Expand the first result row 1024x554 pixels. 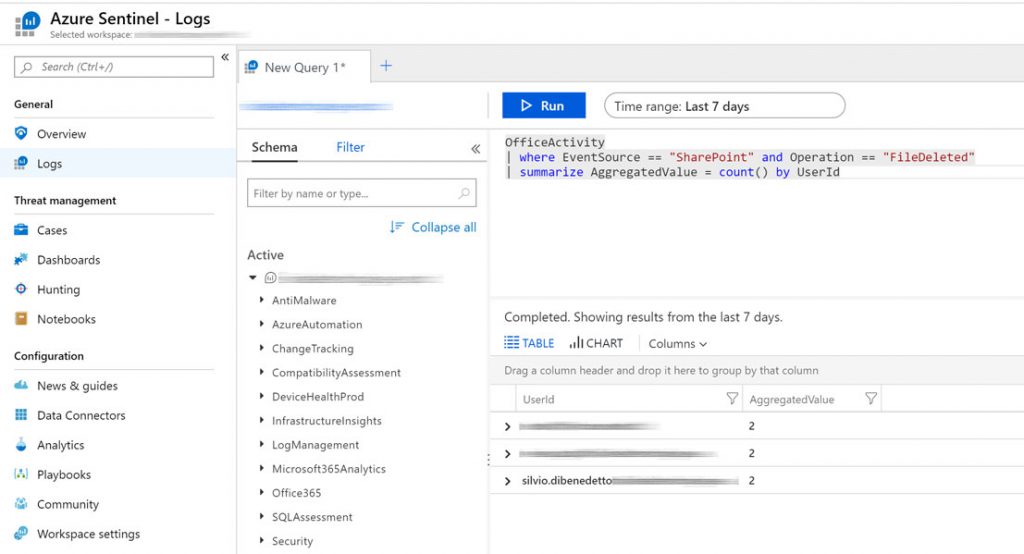[507, 427]
